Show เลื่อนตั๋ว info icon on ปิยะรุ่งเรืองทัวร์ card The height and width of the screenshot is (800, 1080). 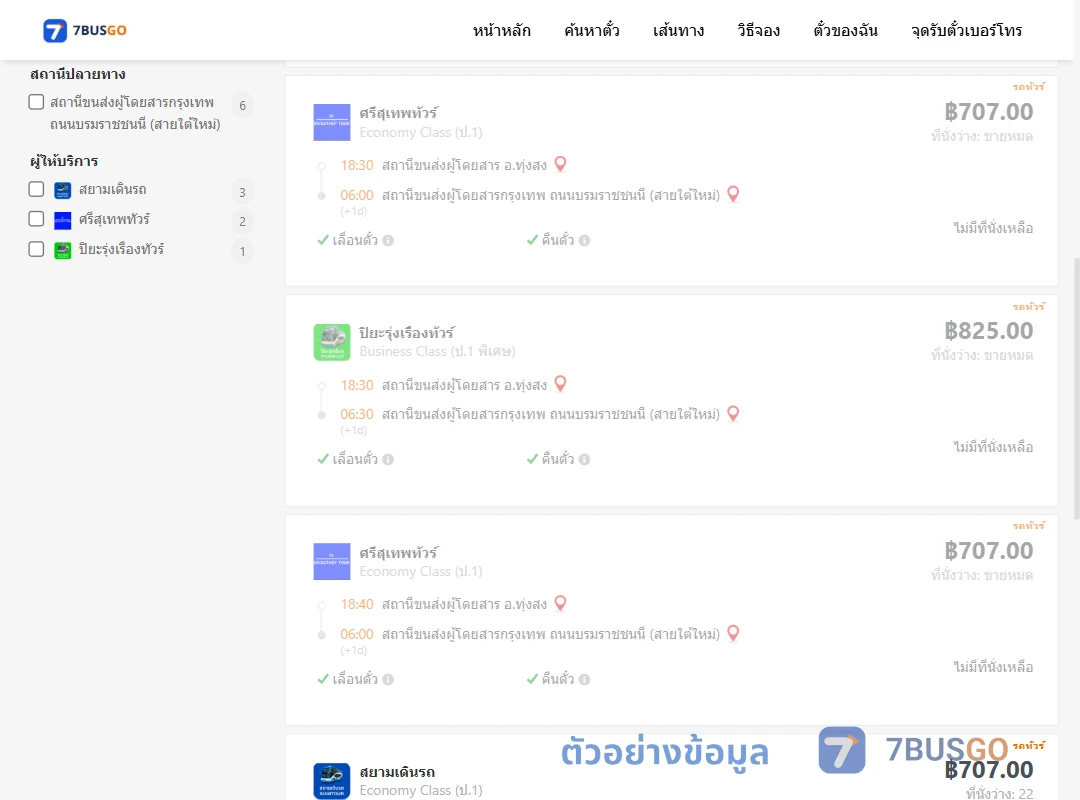[388, 460]
